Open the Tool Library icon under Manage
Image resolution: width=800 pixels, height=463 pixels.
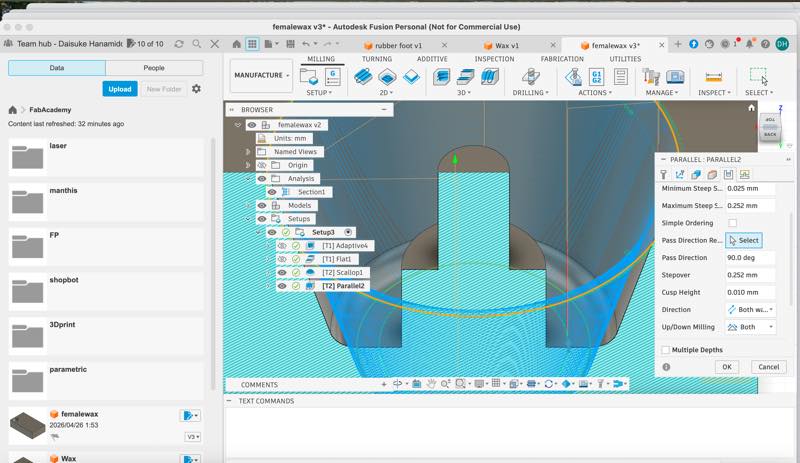(651, 77)
